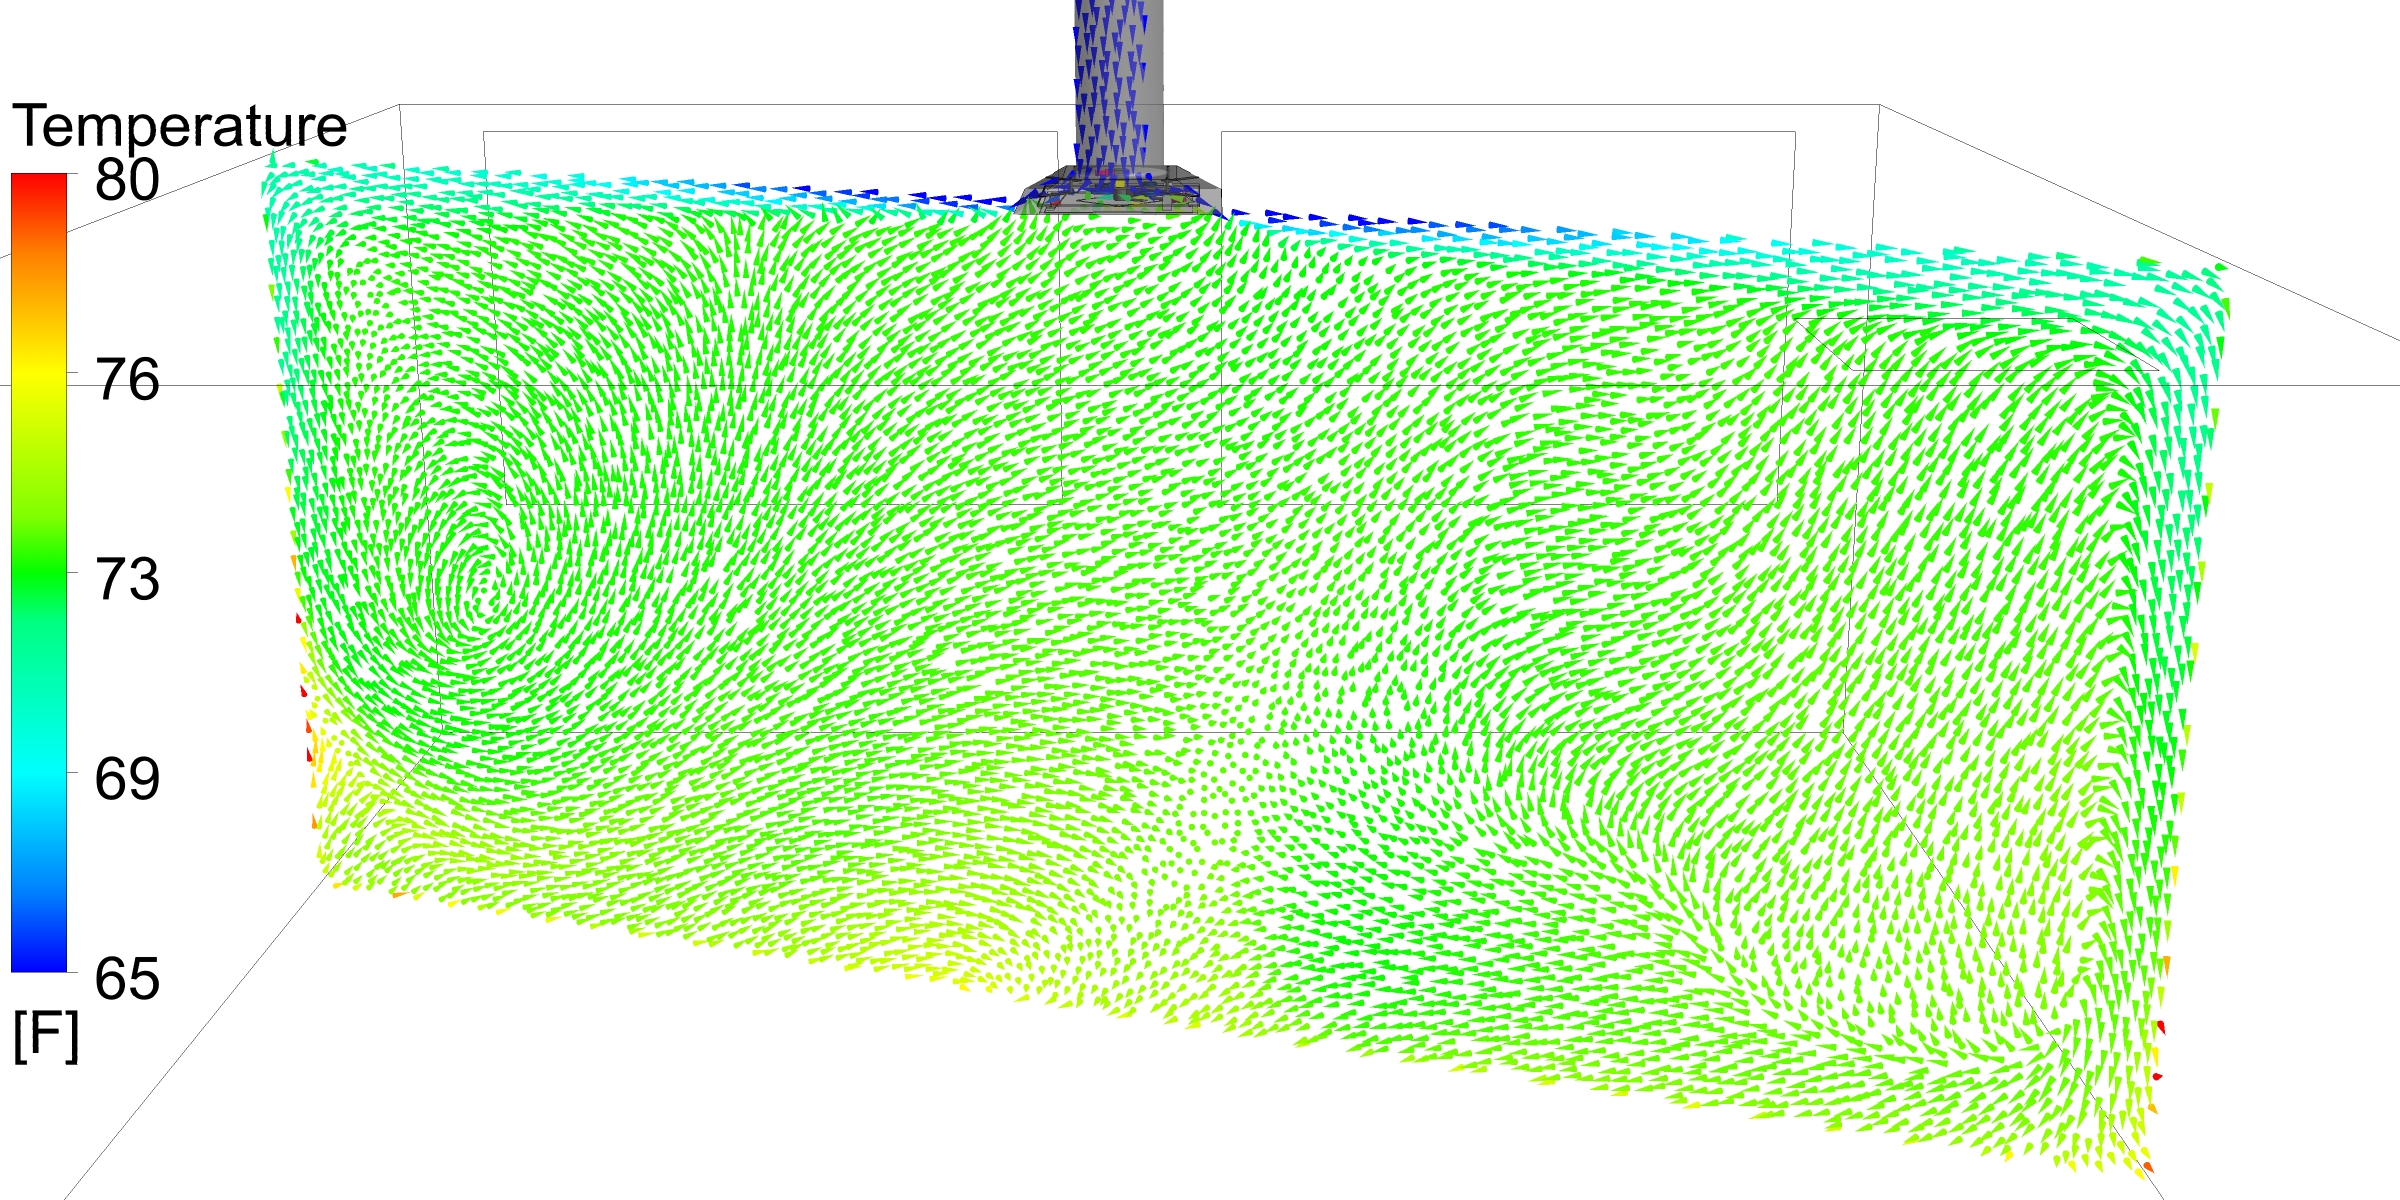Click the cyan band of the color bar
The width and height of the screenshot is (2400, 1200).
(x=38, y=775)
